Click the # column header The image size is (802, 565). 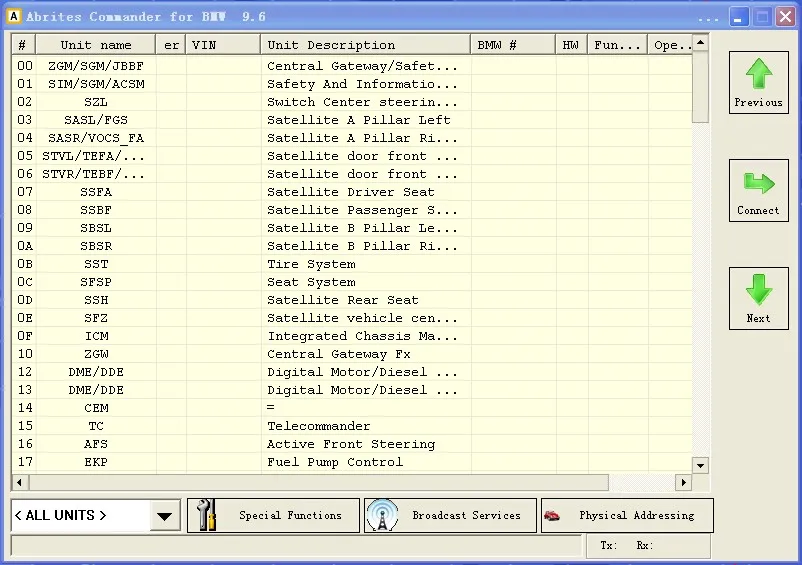point(24,45)
